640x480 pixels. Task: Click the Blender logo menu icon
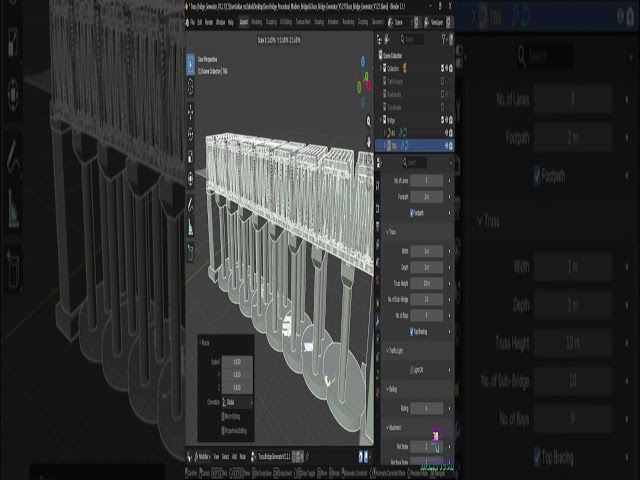click(x=187, y=22)
